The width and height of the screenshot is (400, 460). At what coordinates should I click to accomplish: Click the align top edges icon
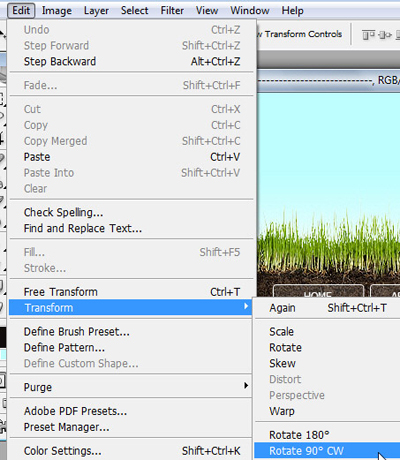(x=368, y=34)
